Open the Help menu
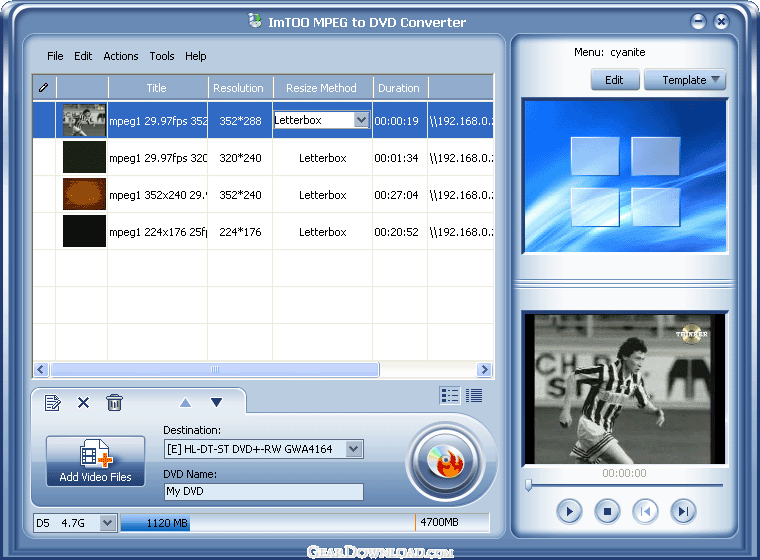 (195, 56)
